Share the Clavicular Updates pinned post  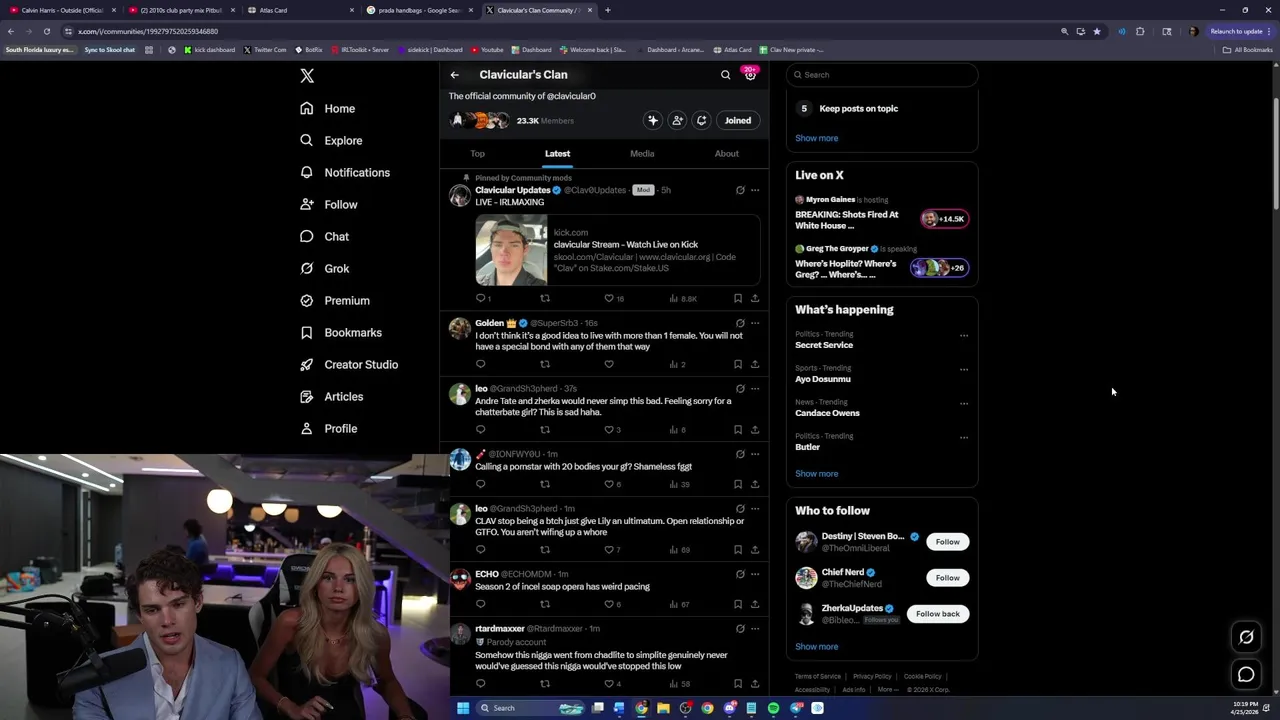pyautogui.click(x=755, y=298)
